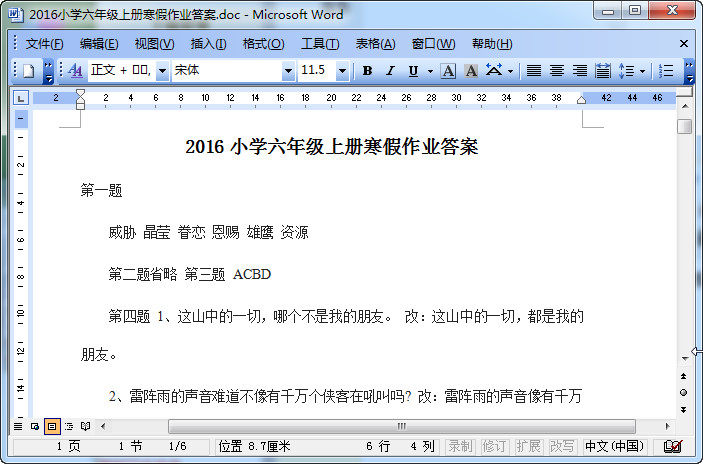Open the 工具(T) menu
703x464 pixels.
(x=320, y=44)
